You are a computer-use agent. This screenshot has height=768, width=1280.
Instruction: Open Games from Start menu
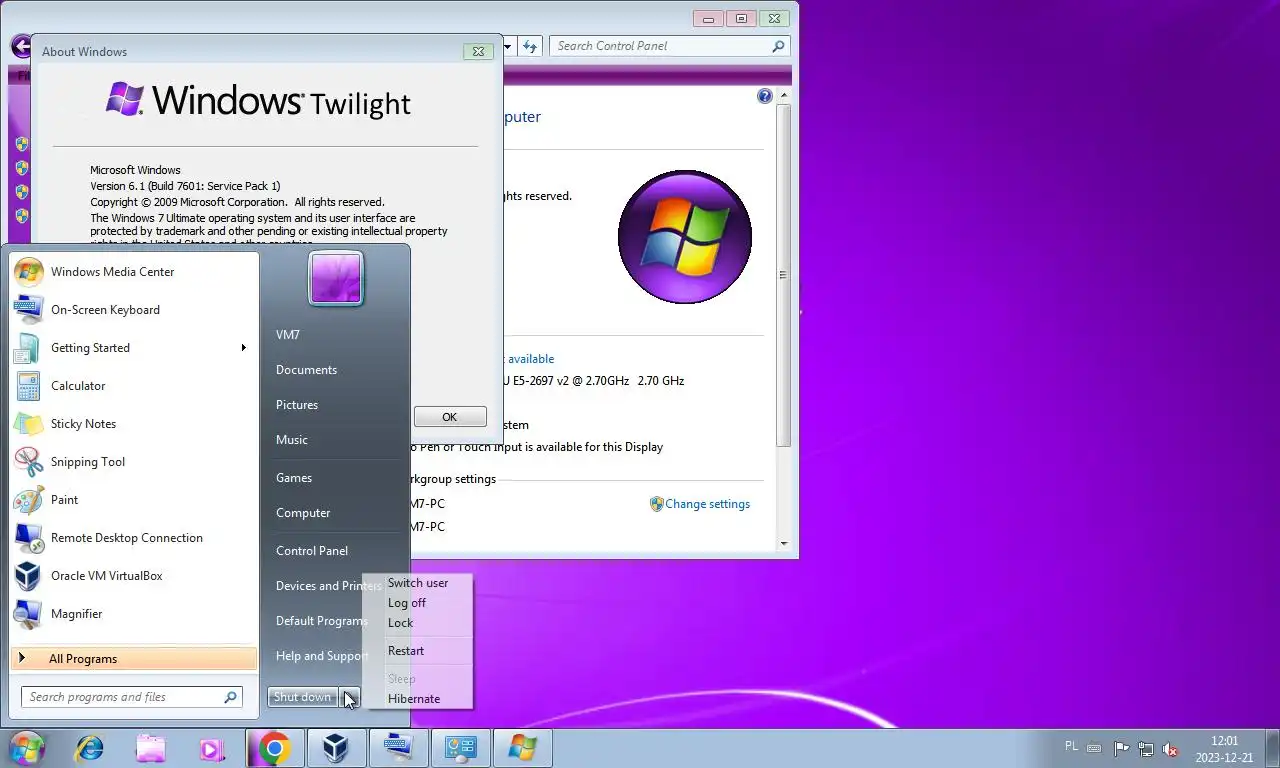[294, 478]
